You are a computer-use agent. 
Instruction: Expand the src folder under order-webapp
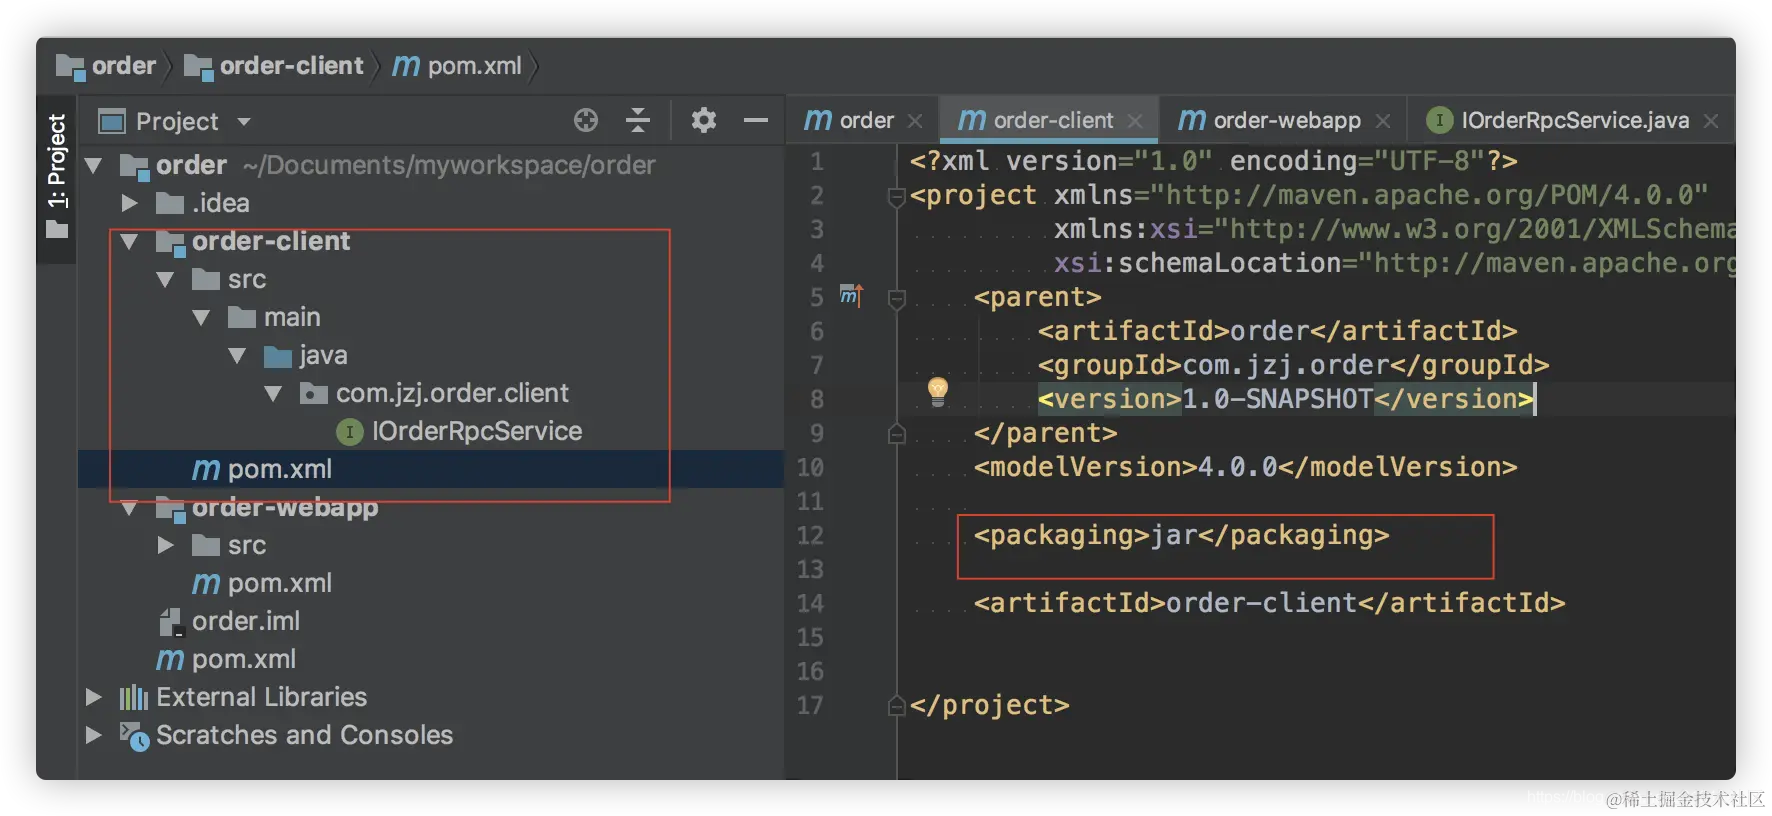pyautogui.click(x=165, y=545)
